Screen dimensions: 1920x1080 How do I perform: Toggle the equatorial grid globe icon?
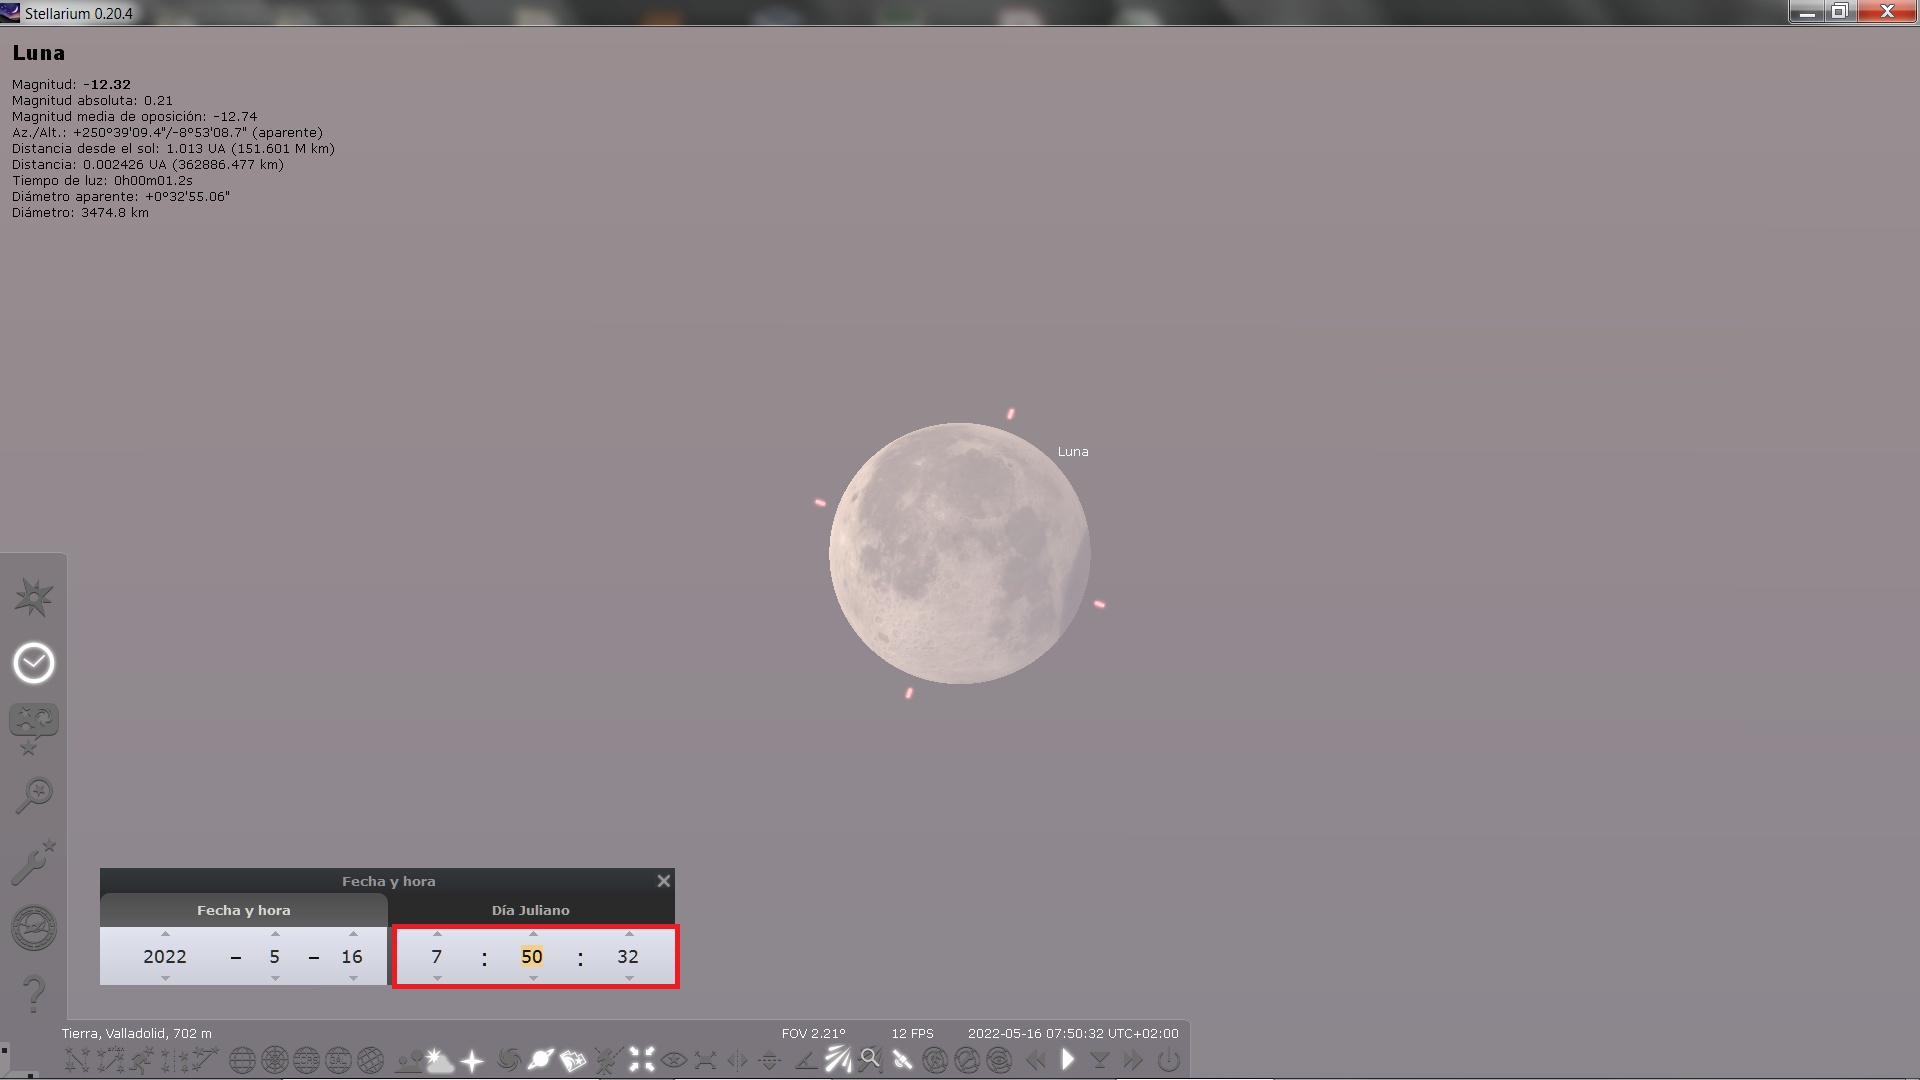pos(242,1060)
